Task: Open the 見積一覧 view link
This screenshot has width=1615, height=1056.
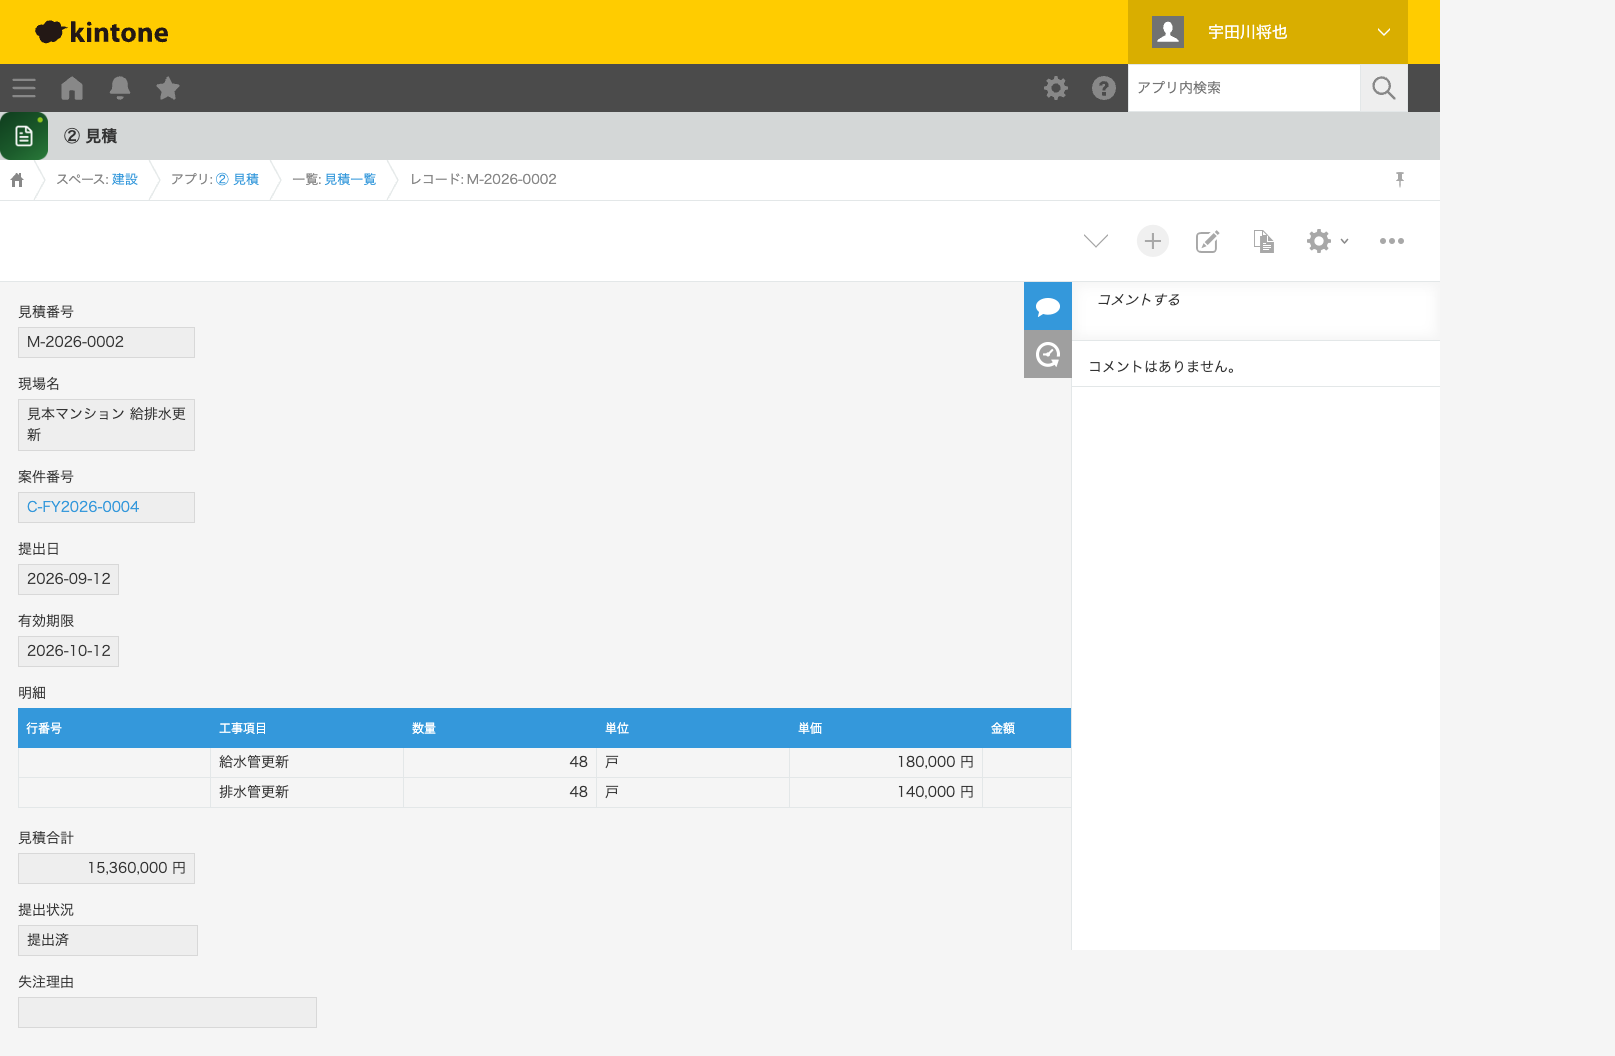Action: (x=350, y=179)
